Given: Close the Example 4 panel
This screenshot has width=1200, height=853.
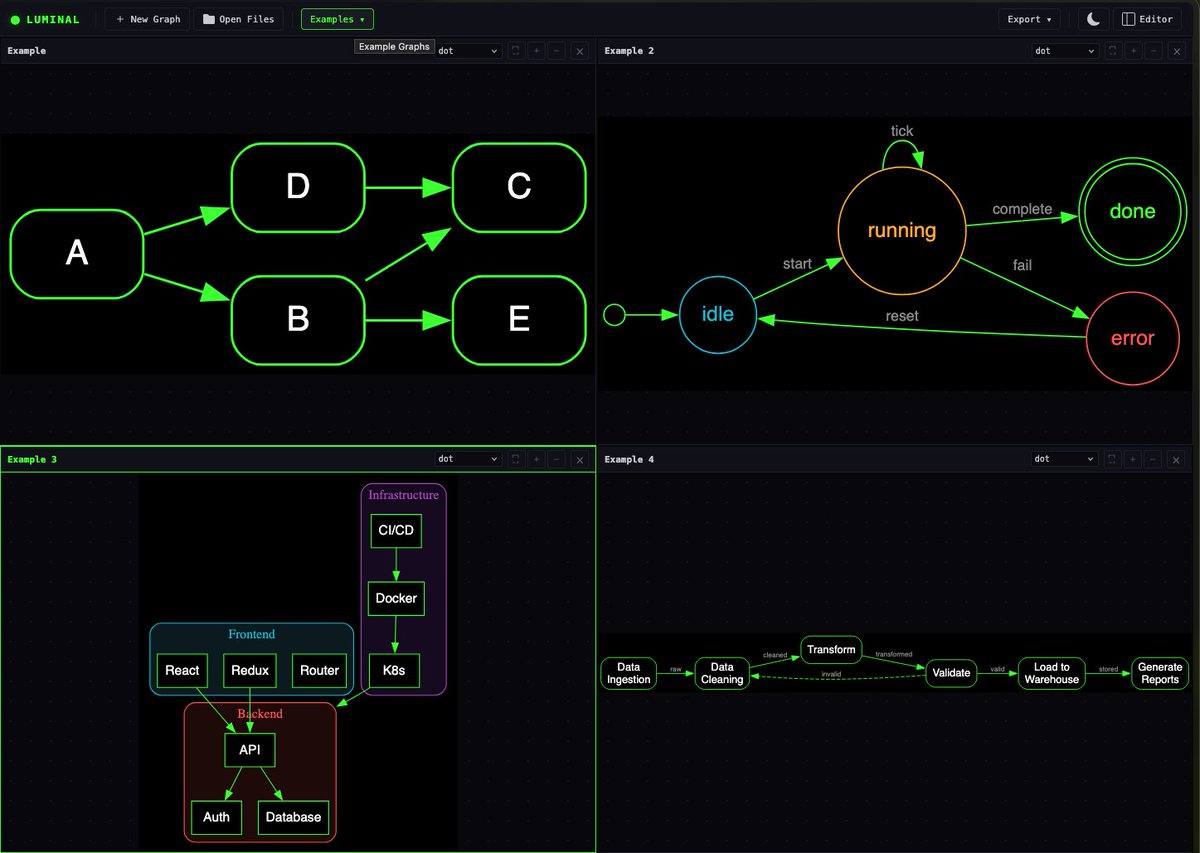Looking at the screenshot, I should (1176, 459).
